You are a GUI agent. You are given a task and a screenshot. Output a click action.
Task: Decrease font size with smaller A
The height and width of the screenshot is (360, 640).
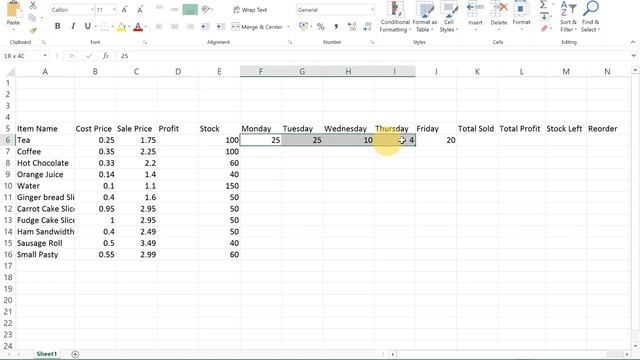coord(140,9)
